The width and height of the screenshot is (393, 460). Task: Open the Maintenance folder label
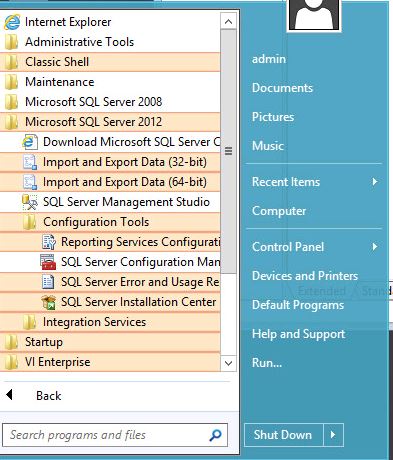point(60,82)
